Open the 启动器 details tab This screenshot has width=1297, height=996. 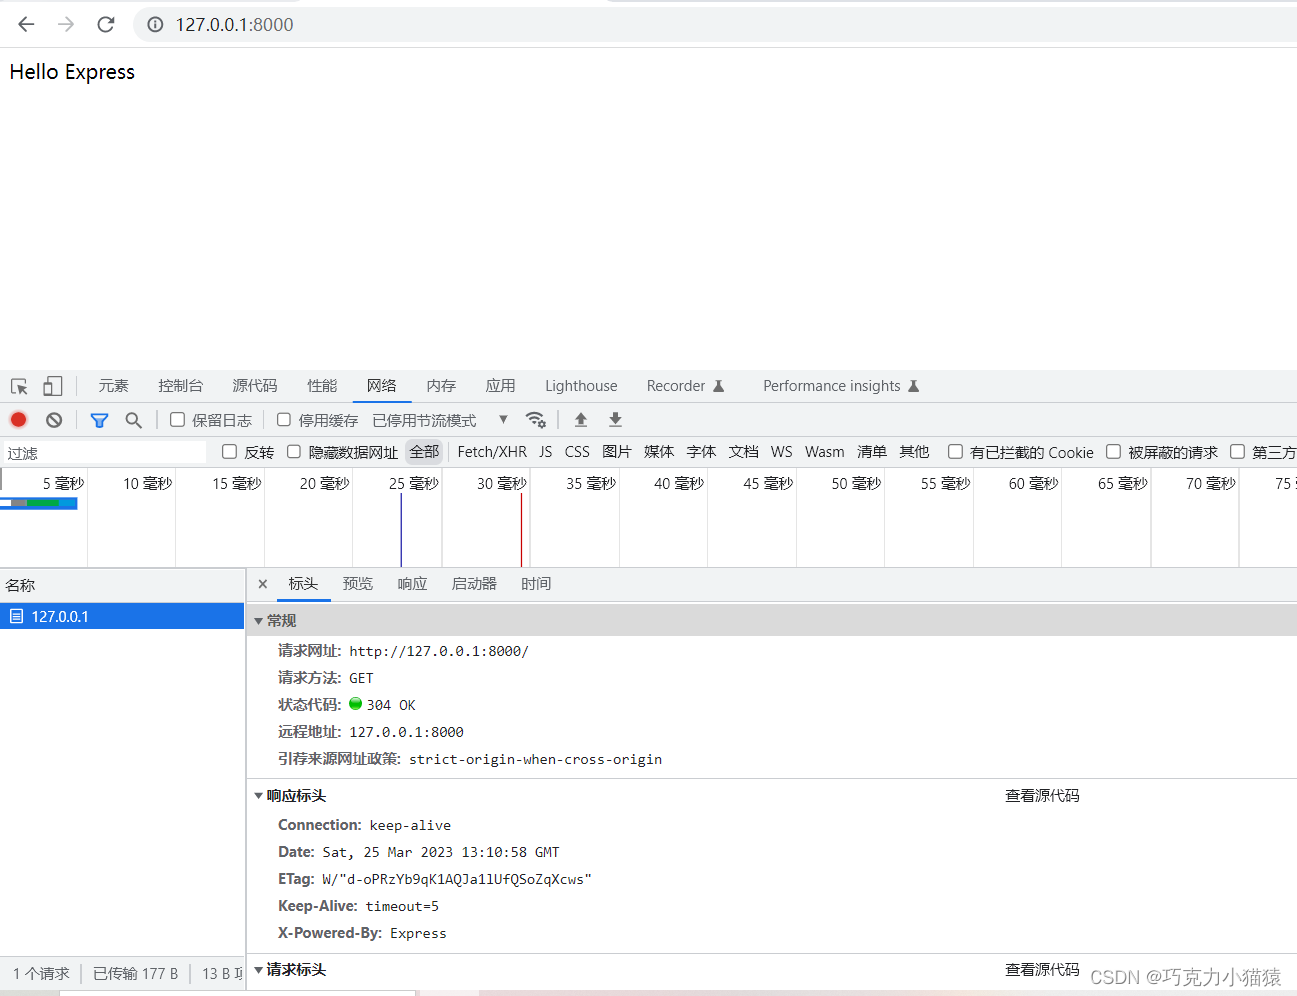coord(474,584)
